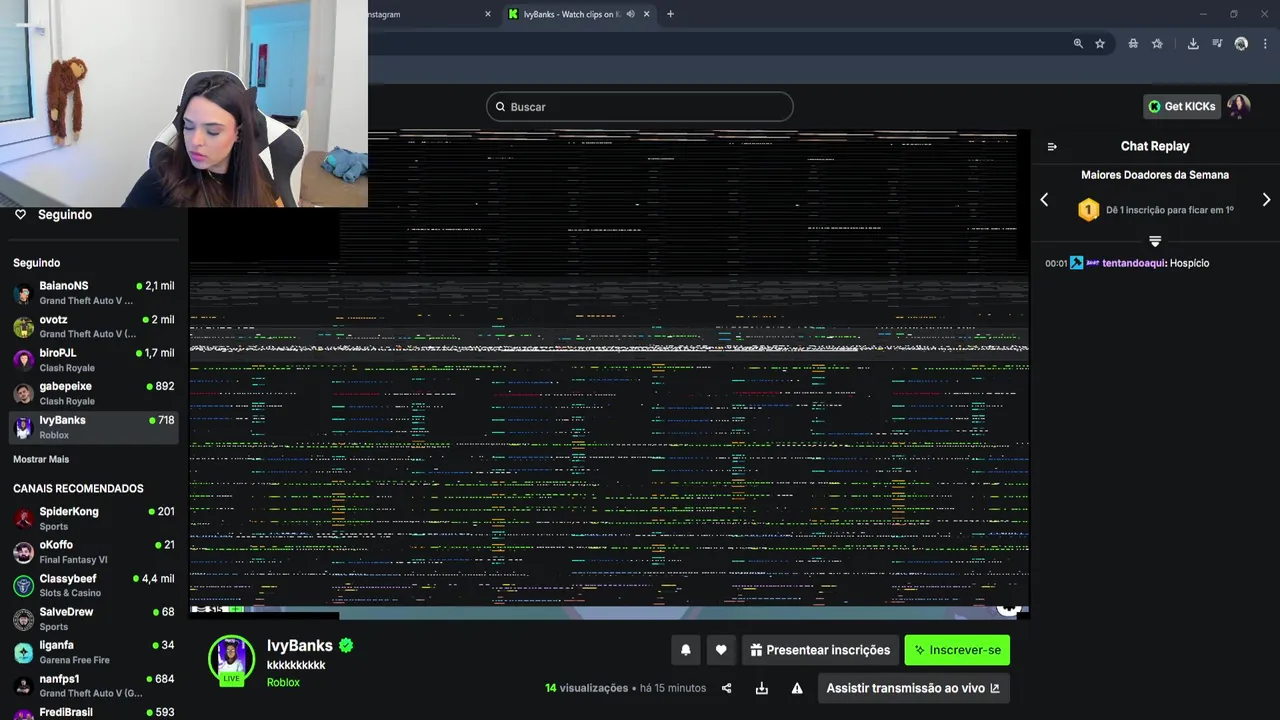Open SalveDrew recommended channel
This screenshot has height=720, width=1280.
[x=94, y=619]
